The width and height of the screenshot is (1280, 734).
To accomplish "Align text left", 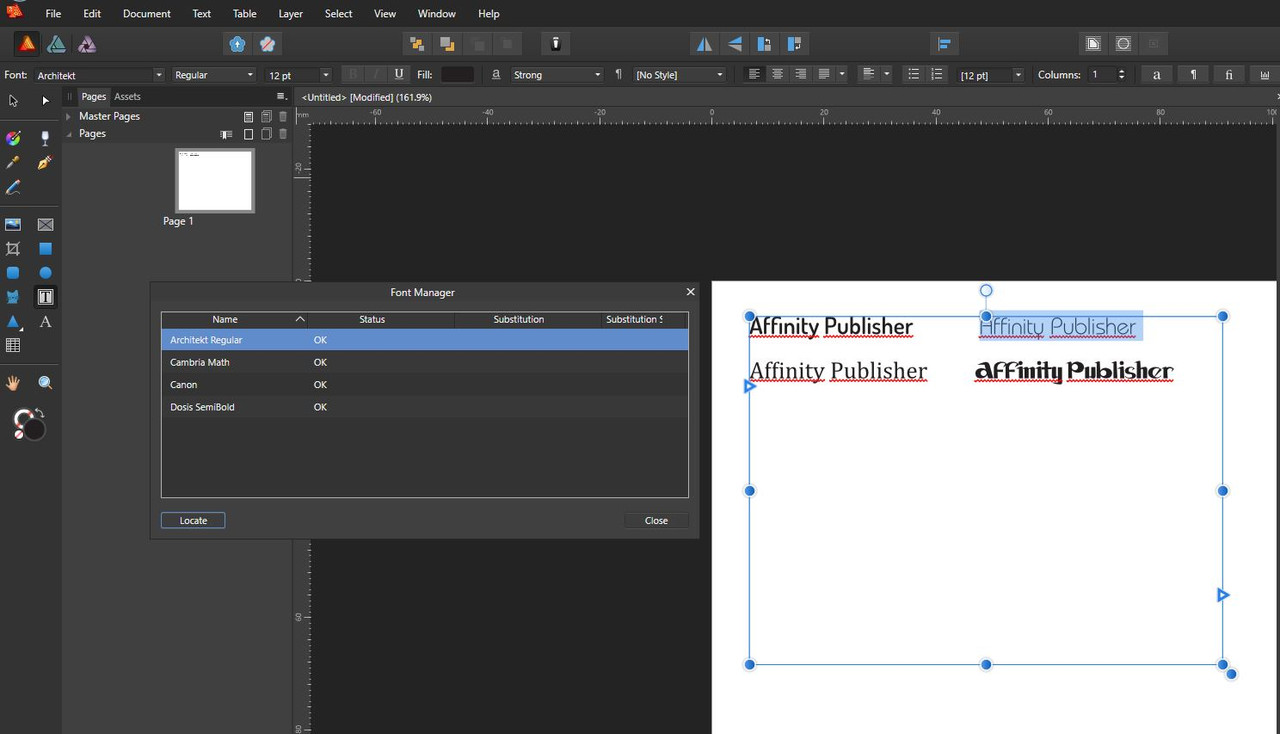I will point(754,74).
